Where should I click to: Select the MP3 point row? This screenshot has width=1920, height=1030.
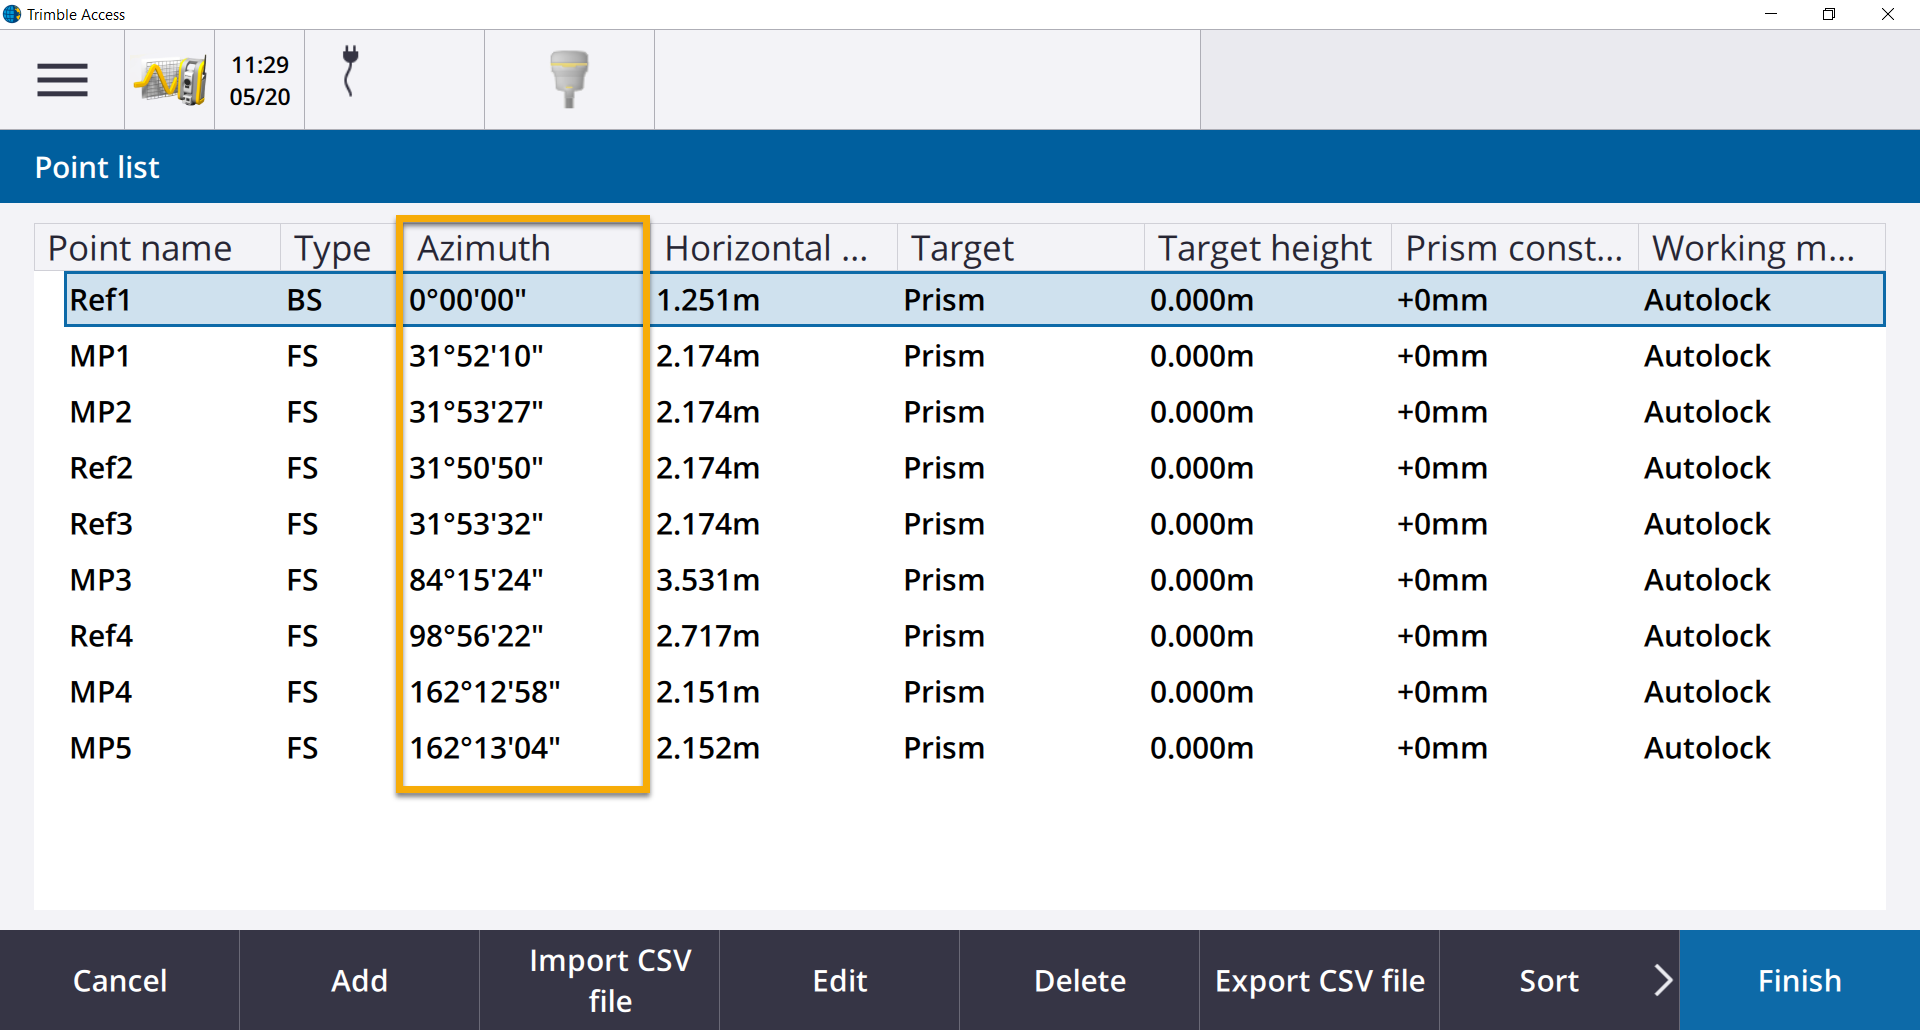tap(600, 579)
